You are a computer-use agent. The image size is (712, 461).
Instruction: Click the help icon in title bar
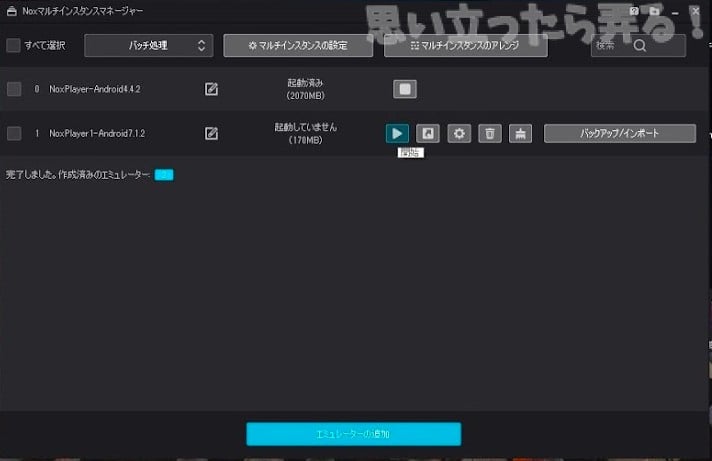pyautogui.click(x=634, y=11)
